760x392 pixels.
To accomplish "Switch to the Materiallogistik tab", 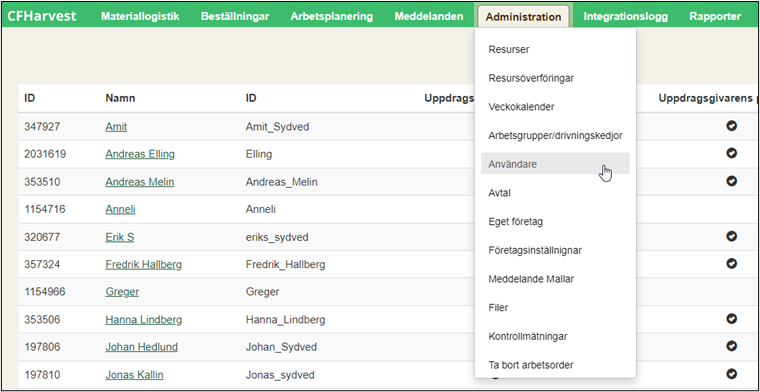I will [x=140, y=16].
